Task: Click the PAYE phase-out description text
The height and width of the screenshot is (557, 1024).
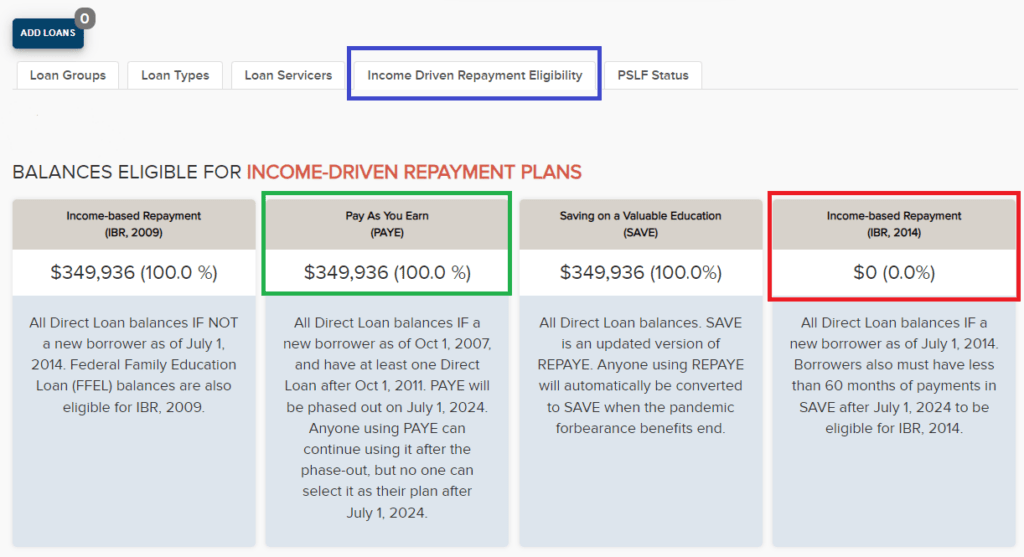Action: [x=387, y=418]
